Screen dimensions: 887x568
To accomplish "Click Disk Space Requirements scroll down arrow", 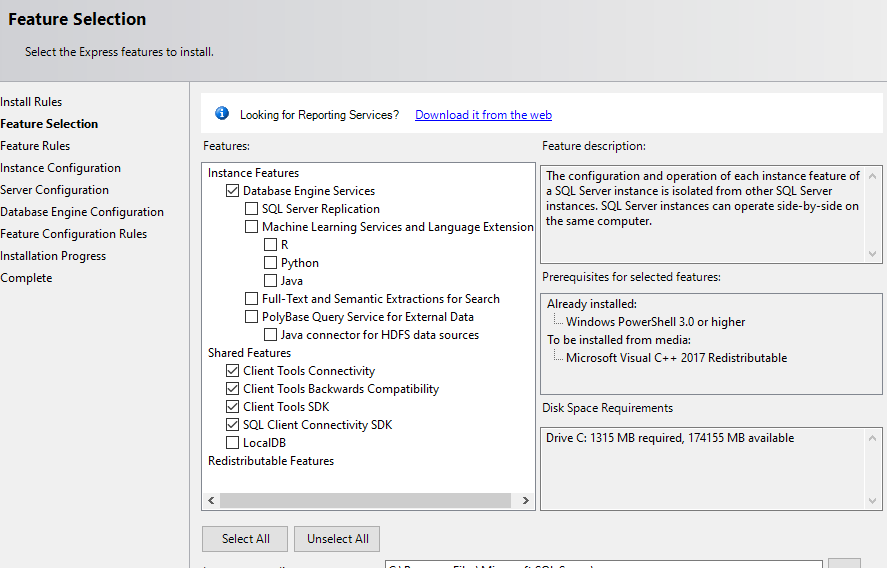I will click(x=872, y=501).
